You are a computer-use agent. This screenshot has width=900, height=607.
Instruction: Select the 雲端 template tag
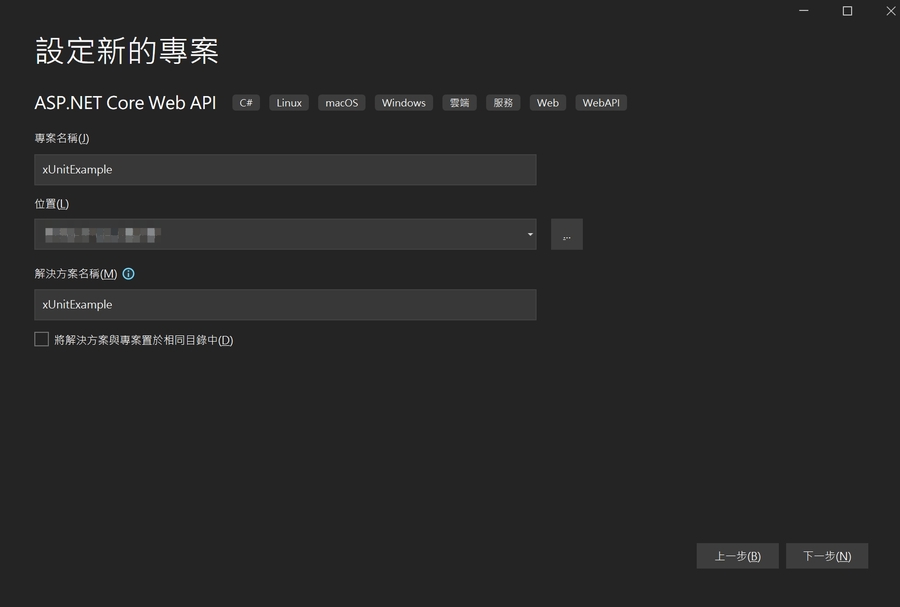point(459,102)
